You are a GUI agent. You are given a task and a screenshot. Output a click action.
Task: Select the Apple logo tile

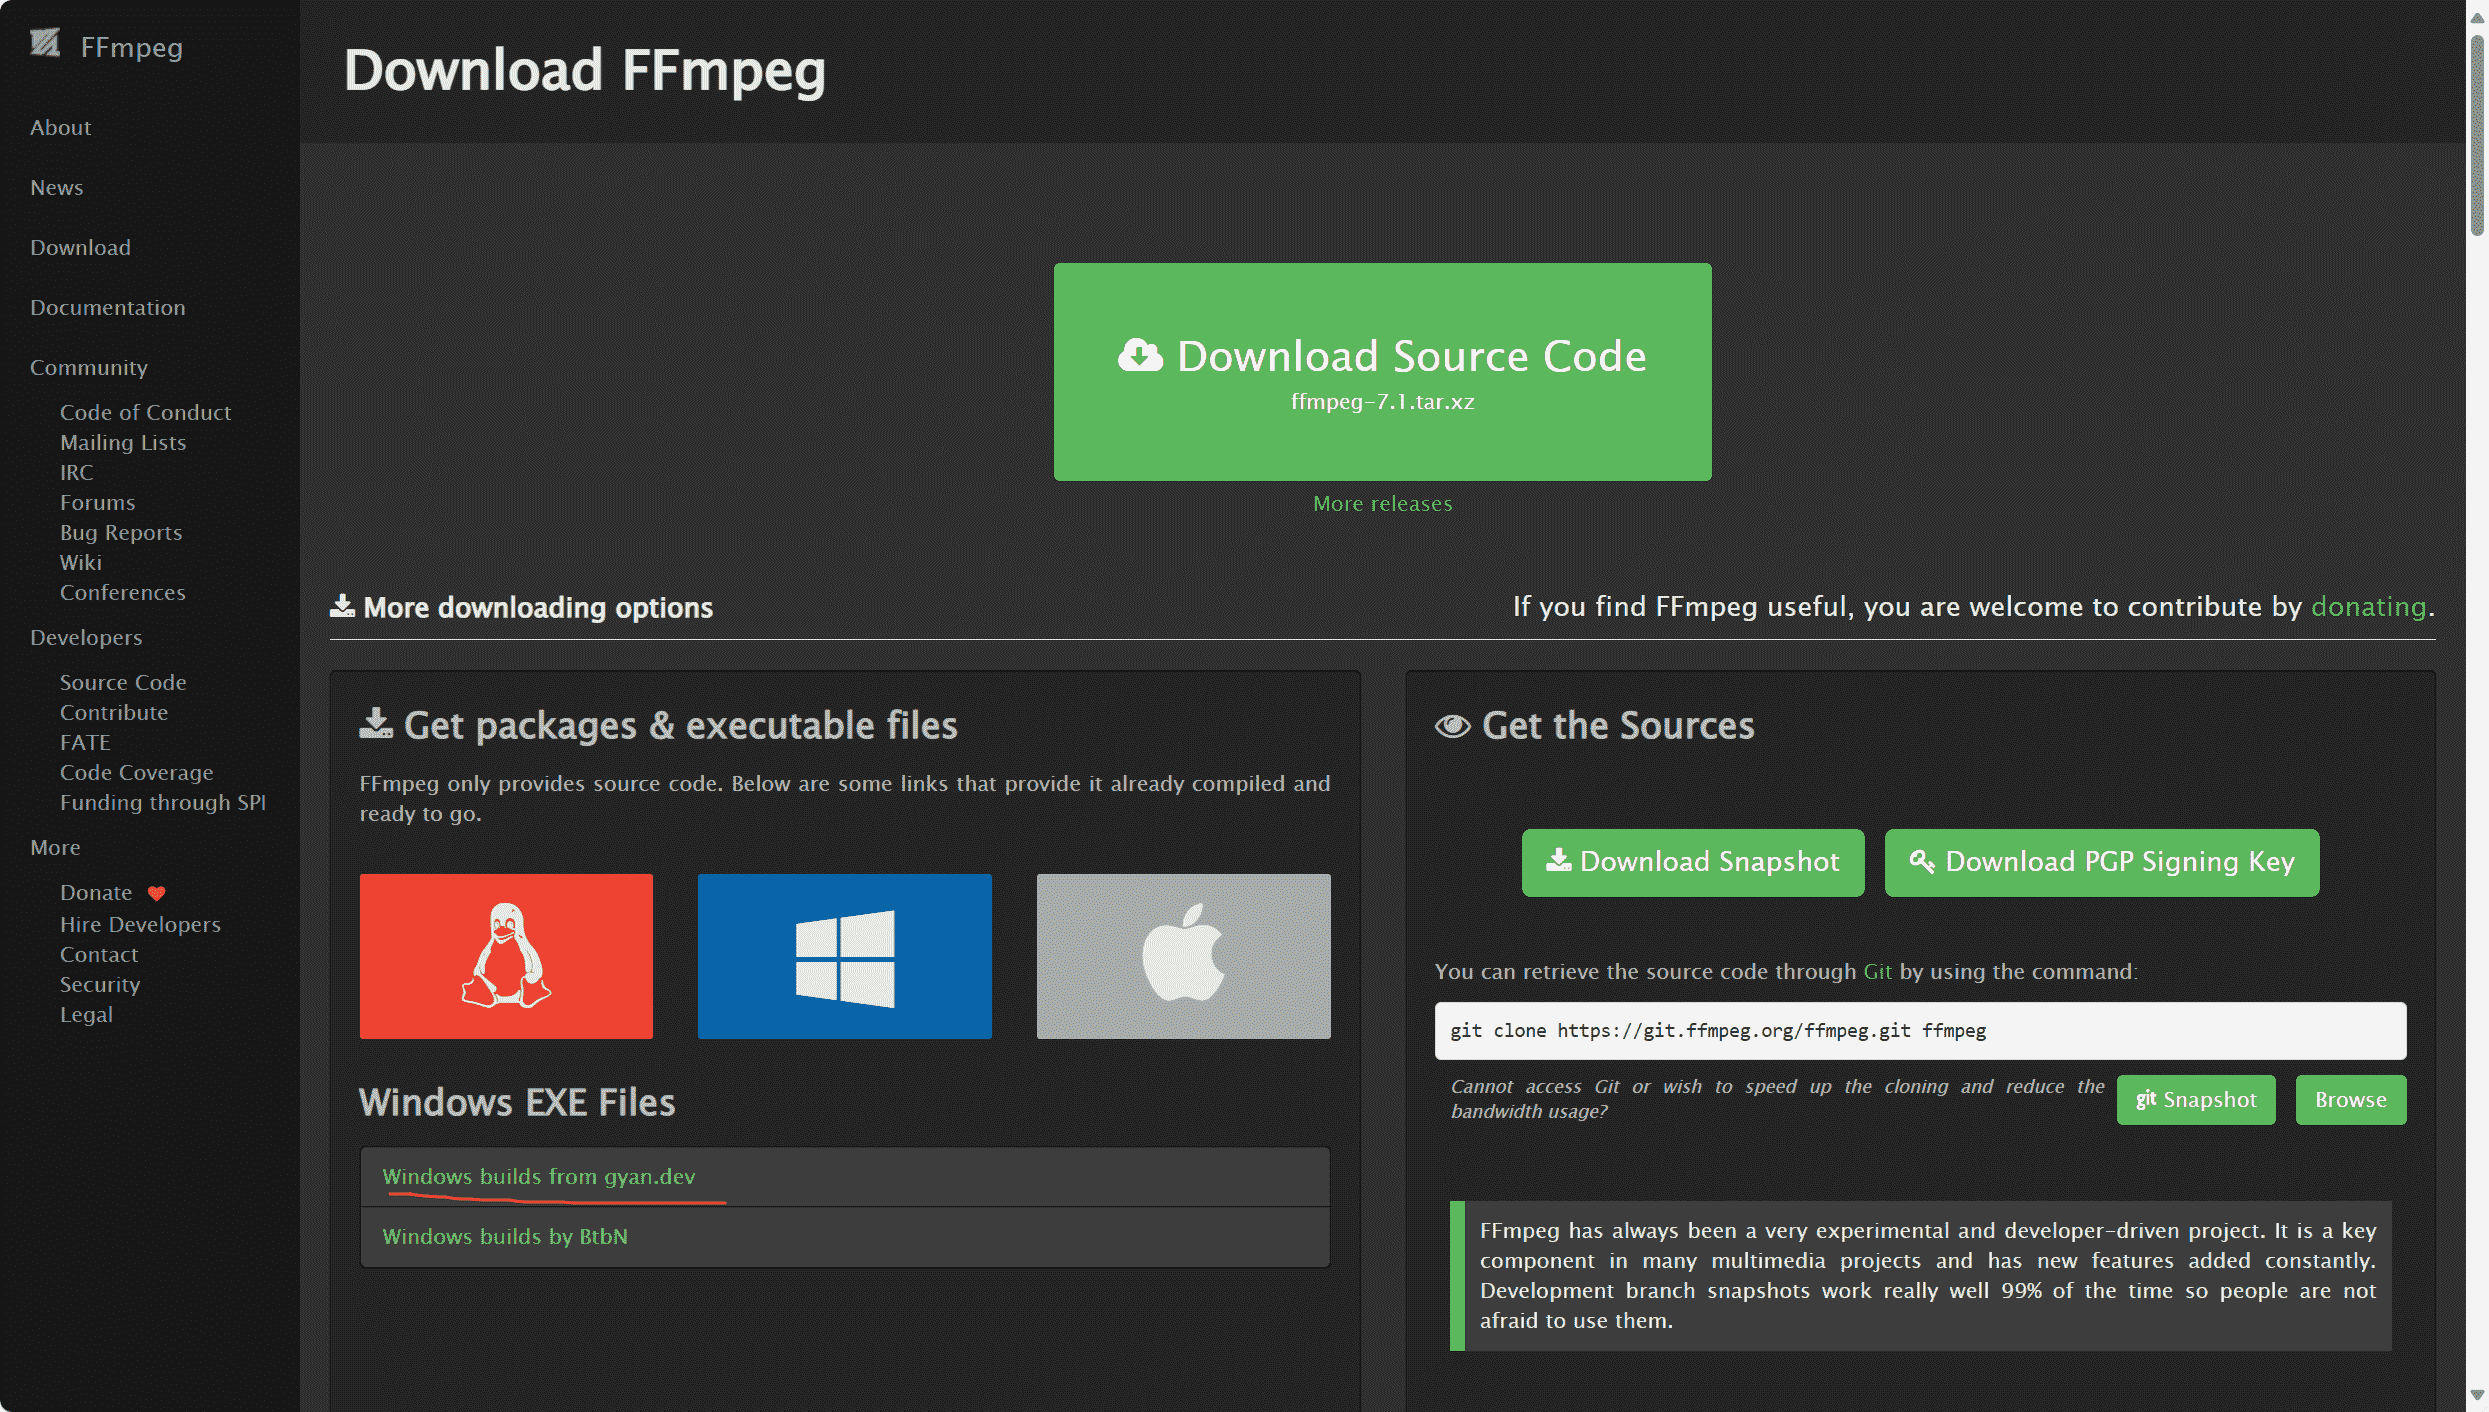1183,956
